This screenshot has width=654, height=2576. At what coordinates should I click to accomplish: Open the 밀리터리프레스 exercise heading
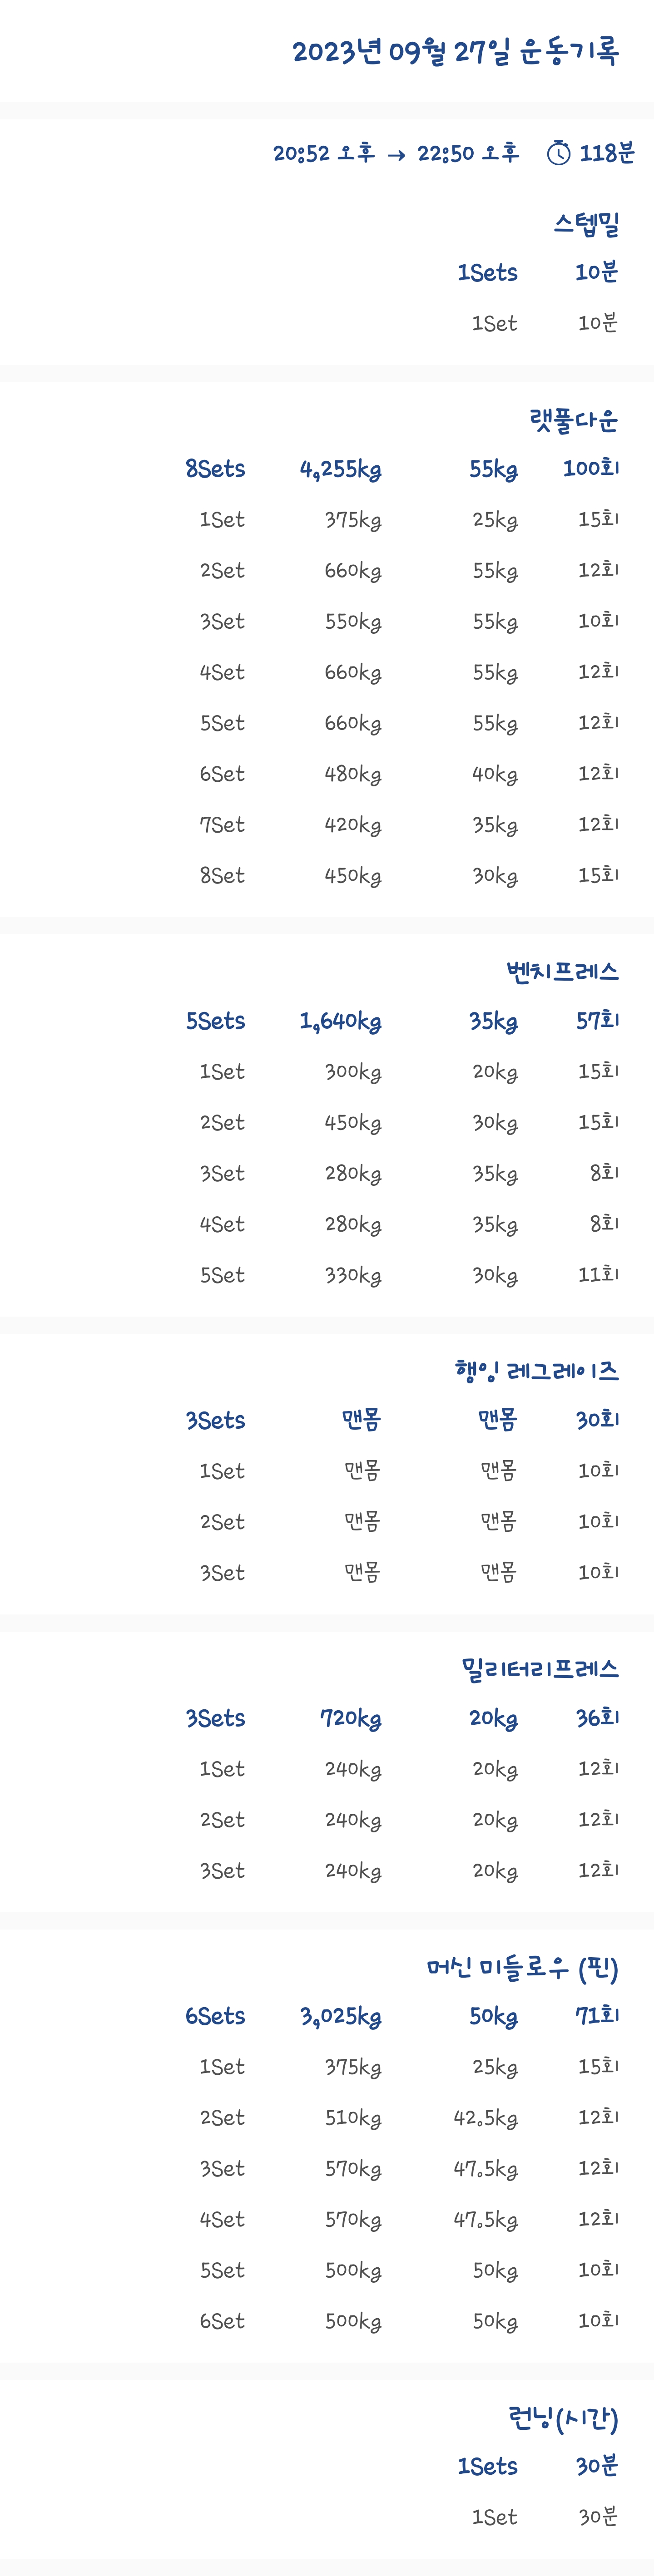540,1668
